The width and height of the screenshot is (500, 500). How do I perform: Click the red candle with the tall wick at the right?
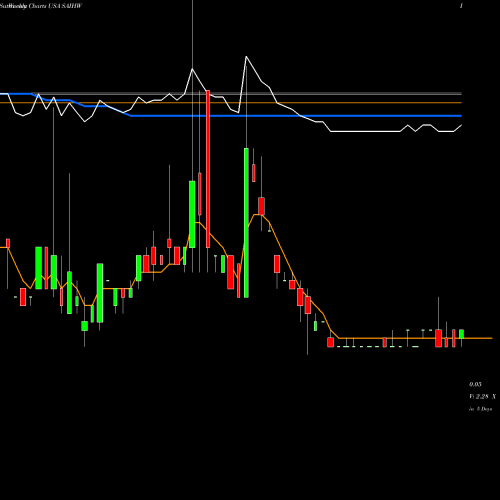click(438, 338)
